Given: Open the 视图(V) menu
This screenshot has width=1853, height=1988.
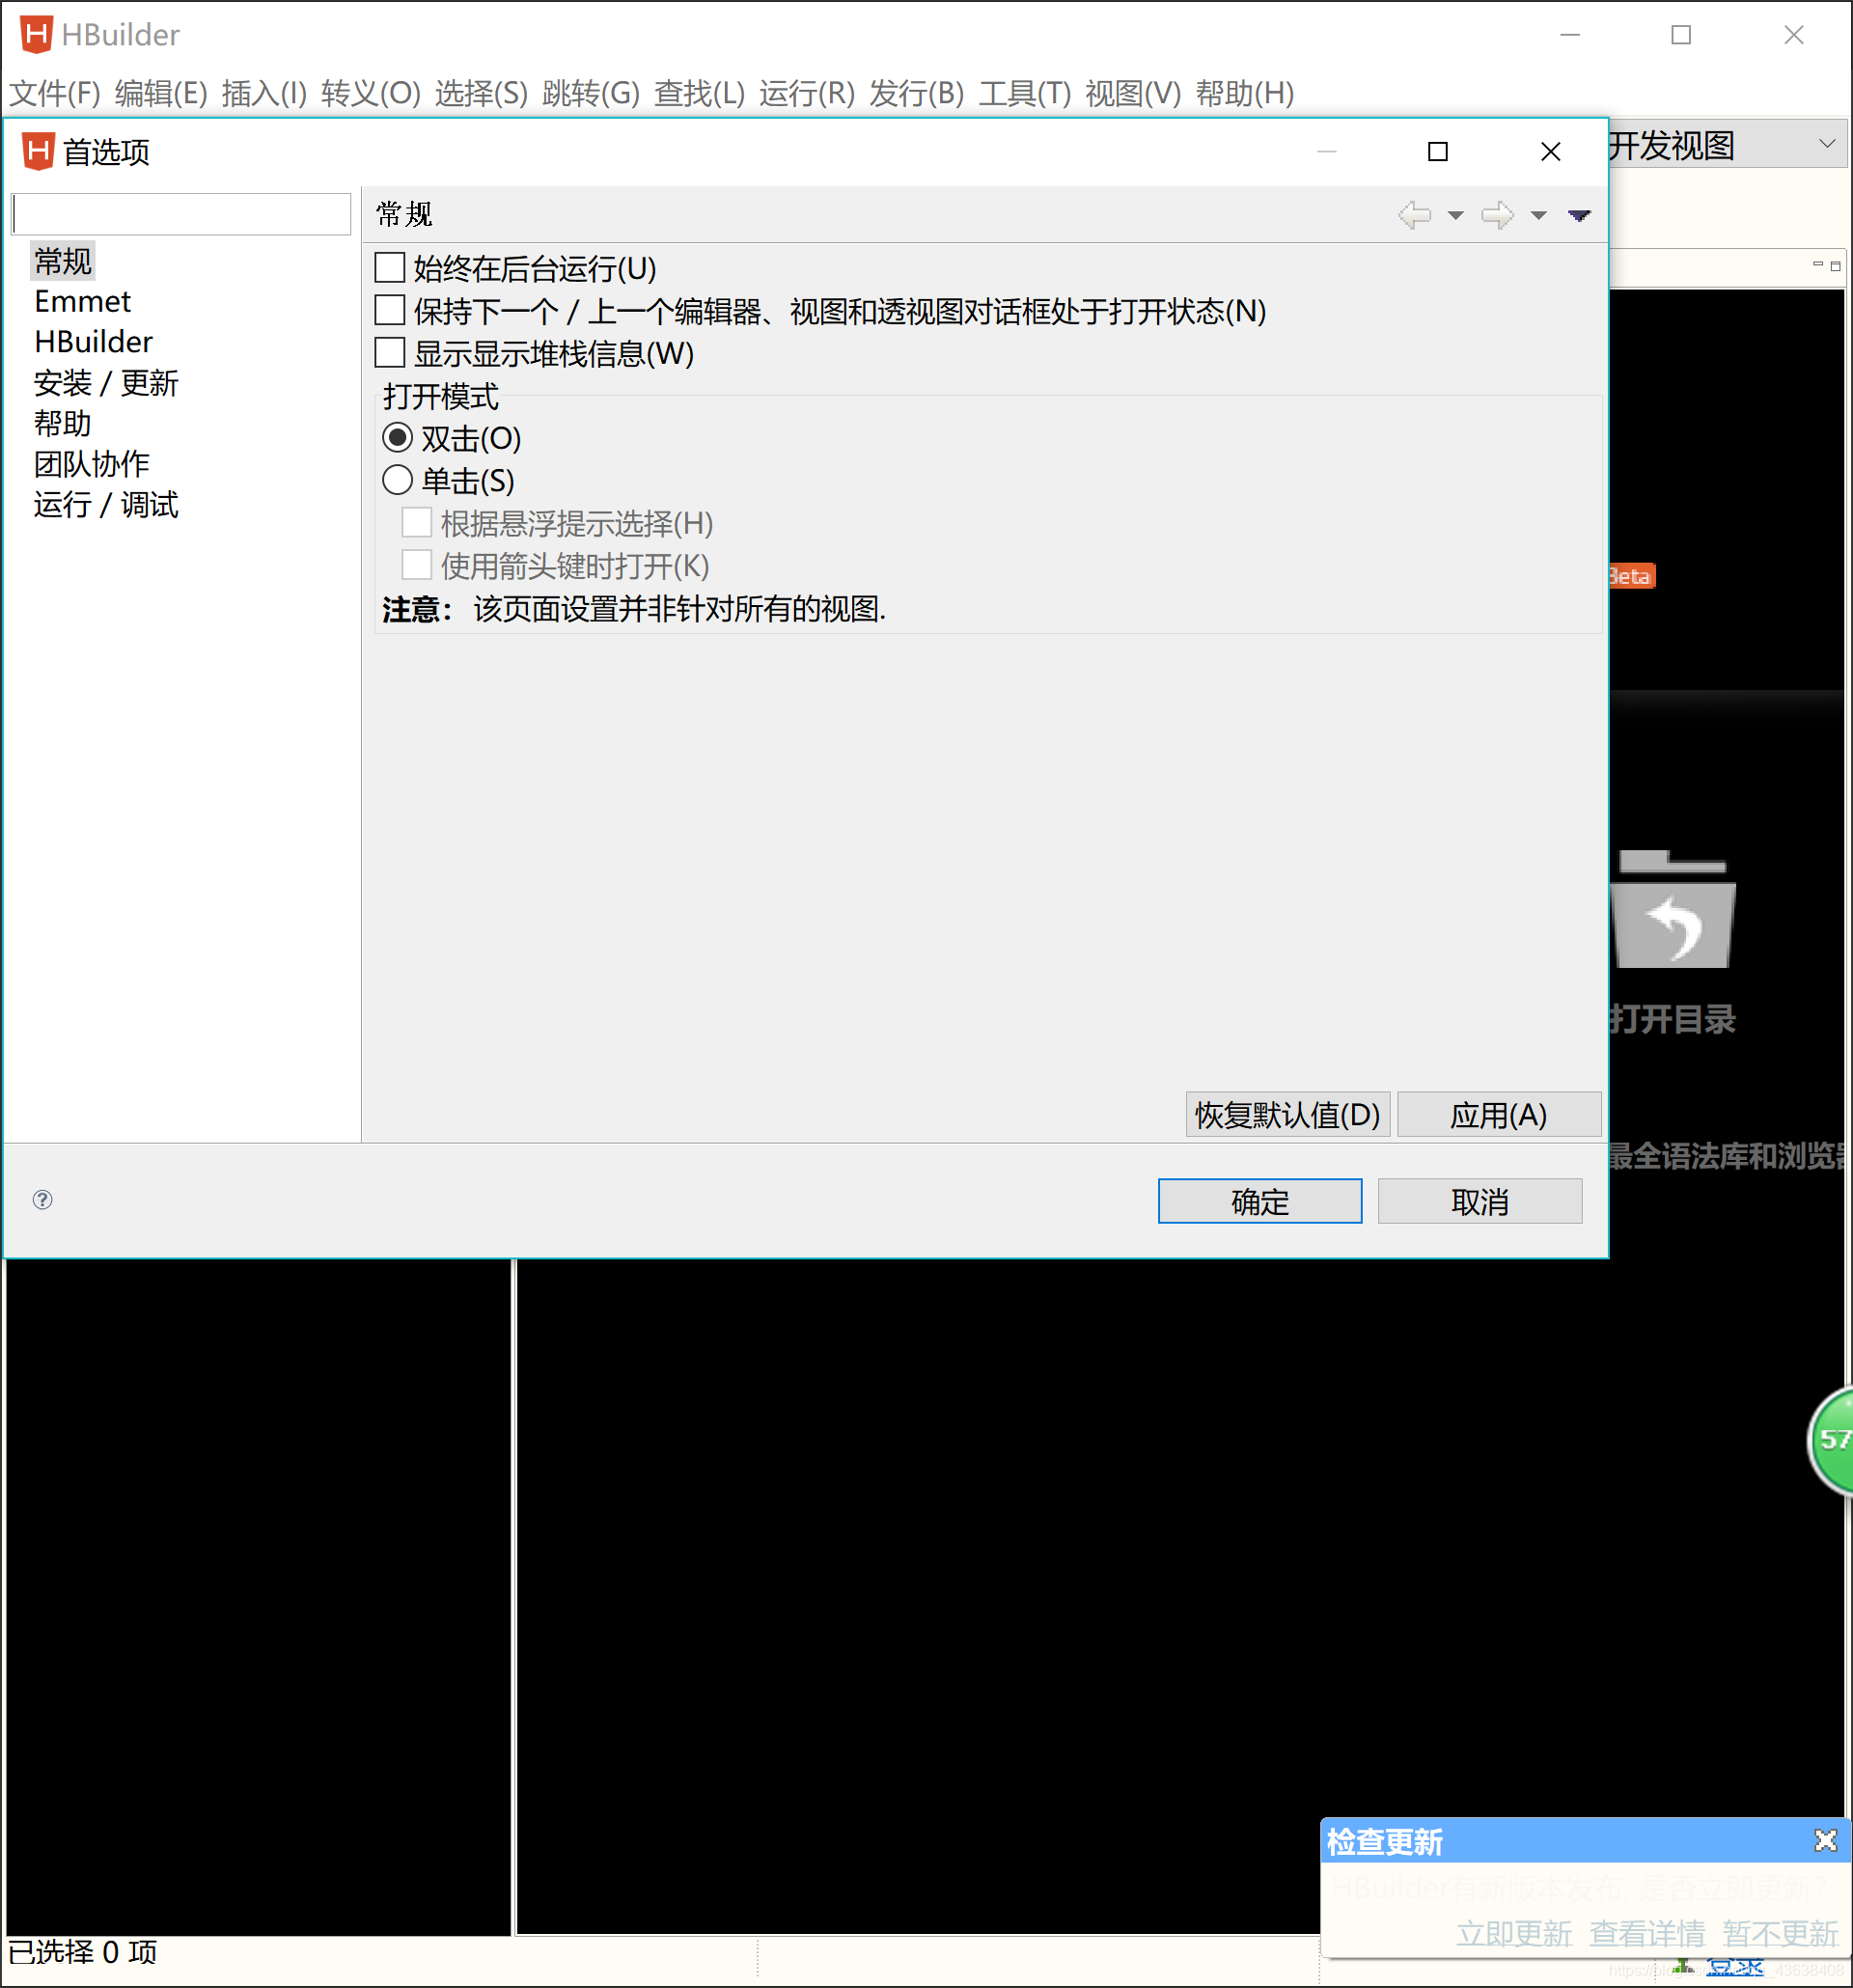Looking at the screenshot, I should [x=1133, y=93].
